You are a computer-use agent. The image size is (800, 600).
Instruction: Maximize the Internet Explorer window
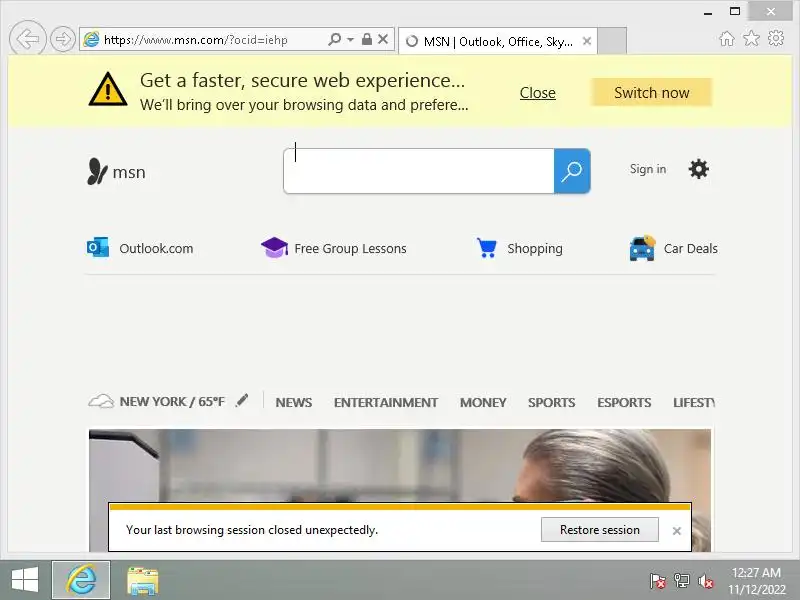point(735,11)
